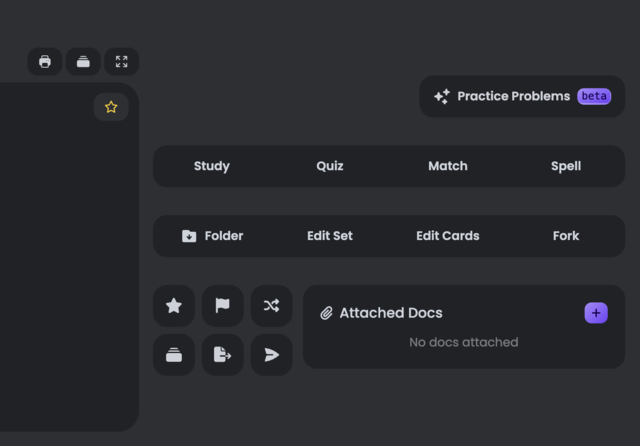The image size is (640, 446).
Task: Click the export document icon
Action: (222, 355)
